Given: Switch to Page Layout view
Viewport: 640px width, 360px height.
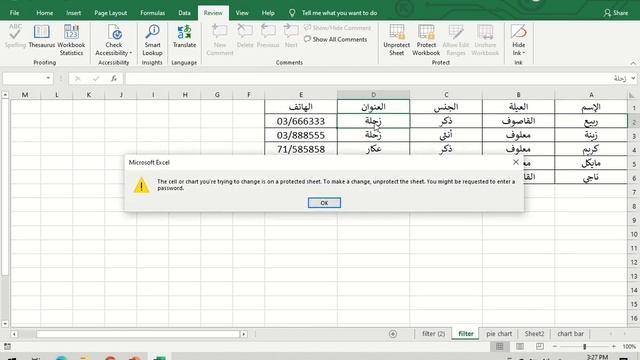Looking at the screenshot, I should [520, 347].
